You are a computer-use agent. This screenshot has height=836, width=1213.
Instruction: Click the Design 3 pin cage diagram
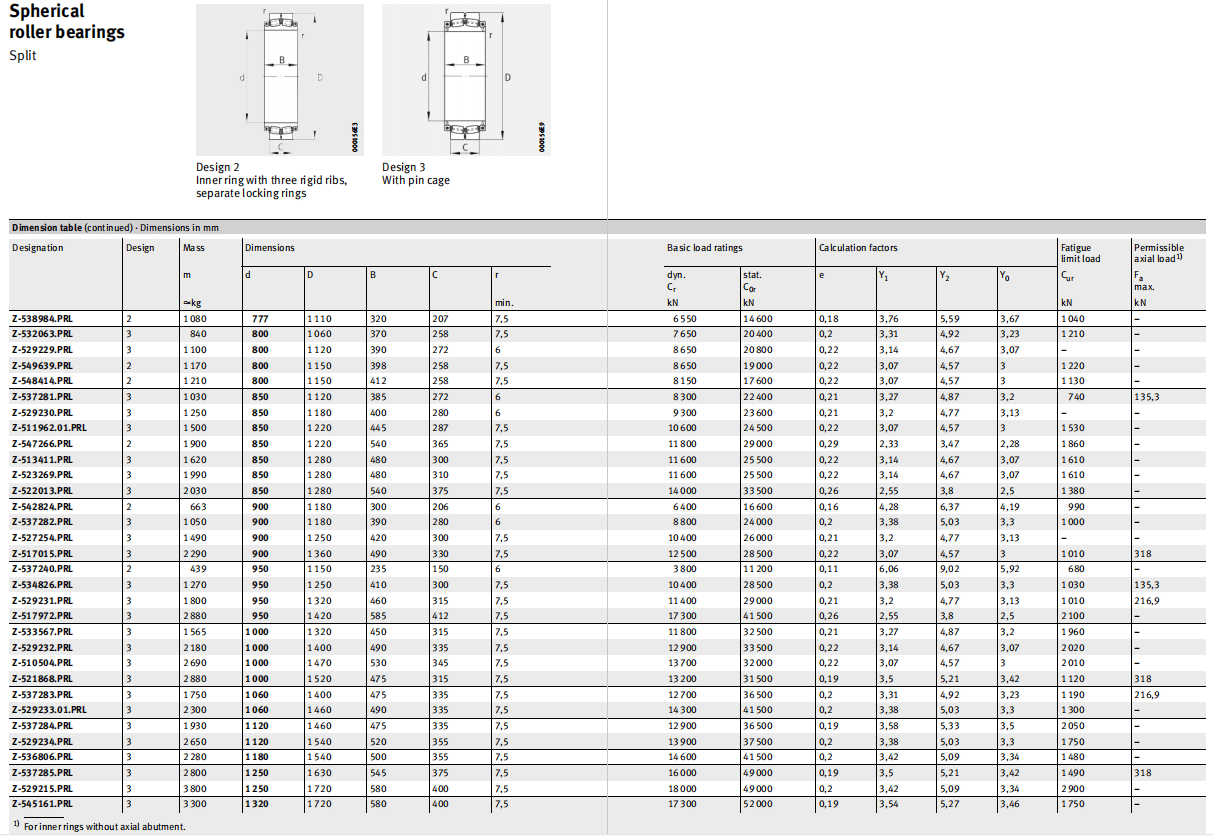tap(466, 80)
